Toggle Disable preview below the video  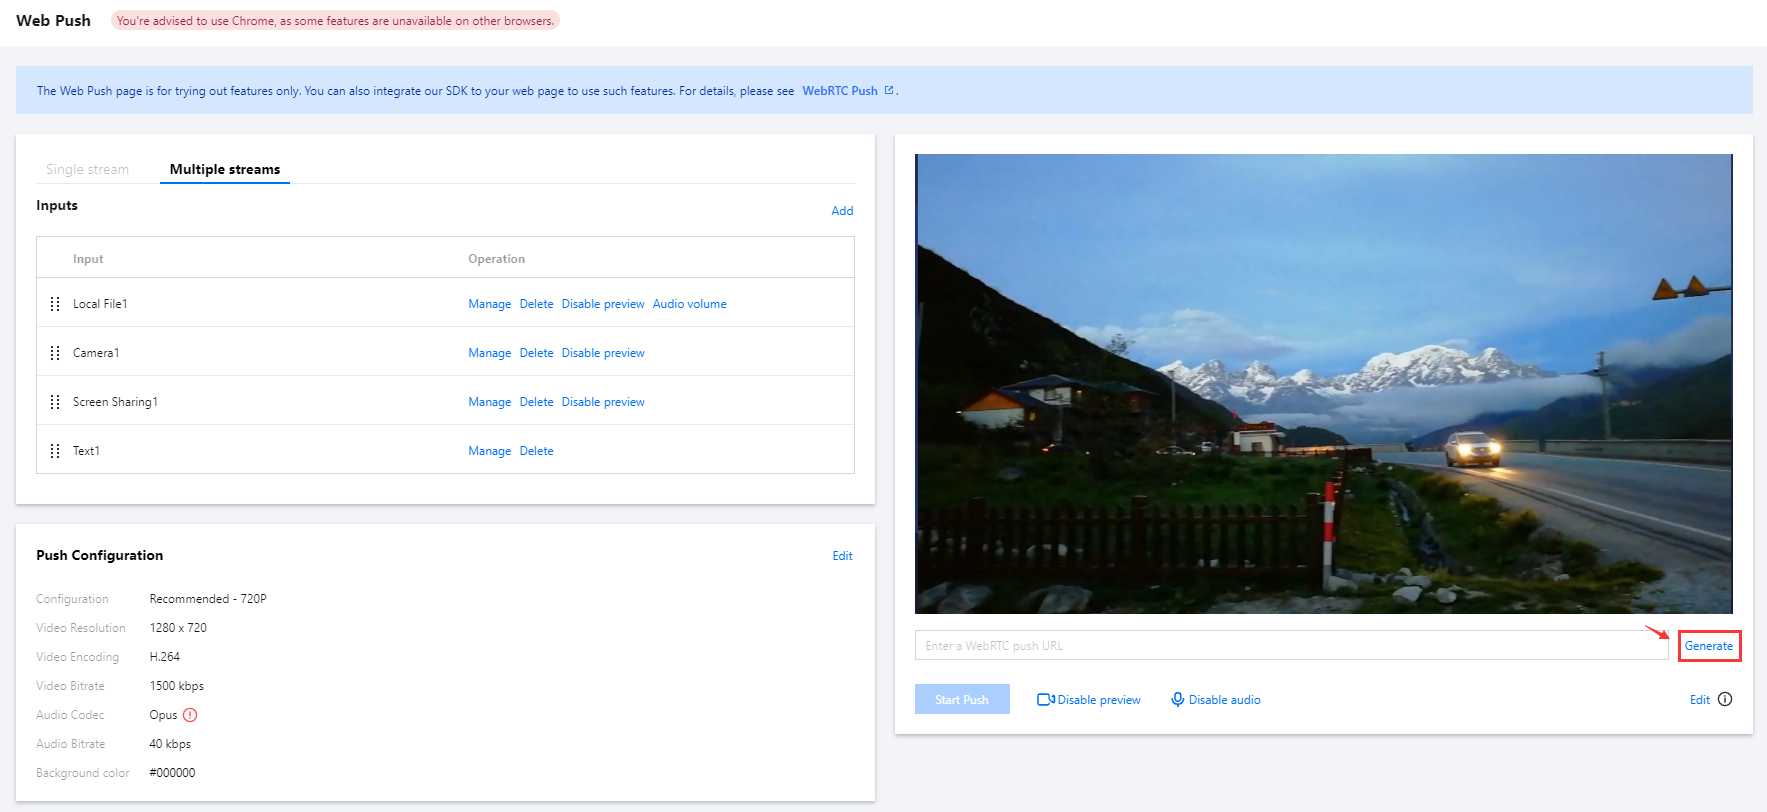[1089, 700]
